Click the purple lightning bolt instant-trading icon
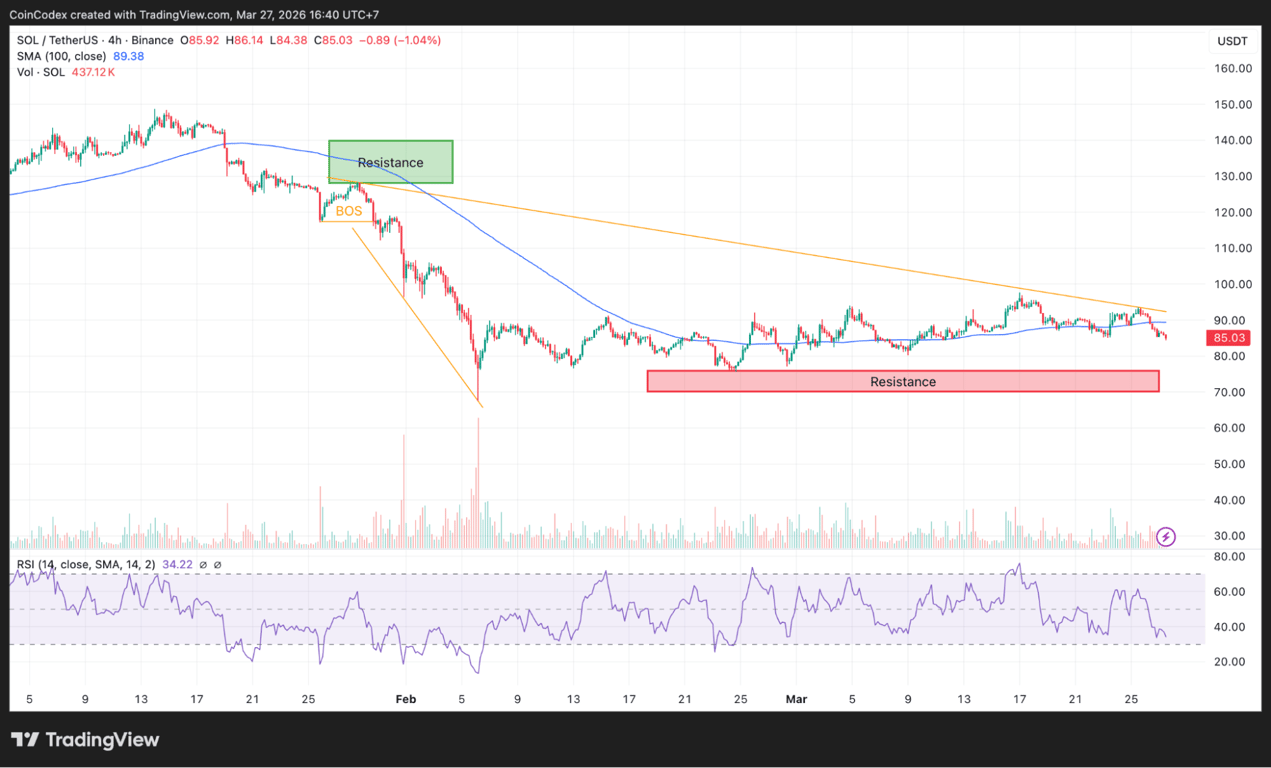Image resolution: width=1271 pixels, height=768 pixels. [1166, 537]
